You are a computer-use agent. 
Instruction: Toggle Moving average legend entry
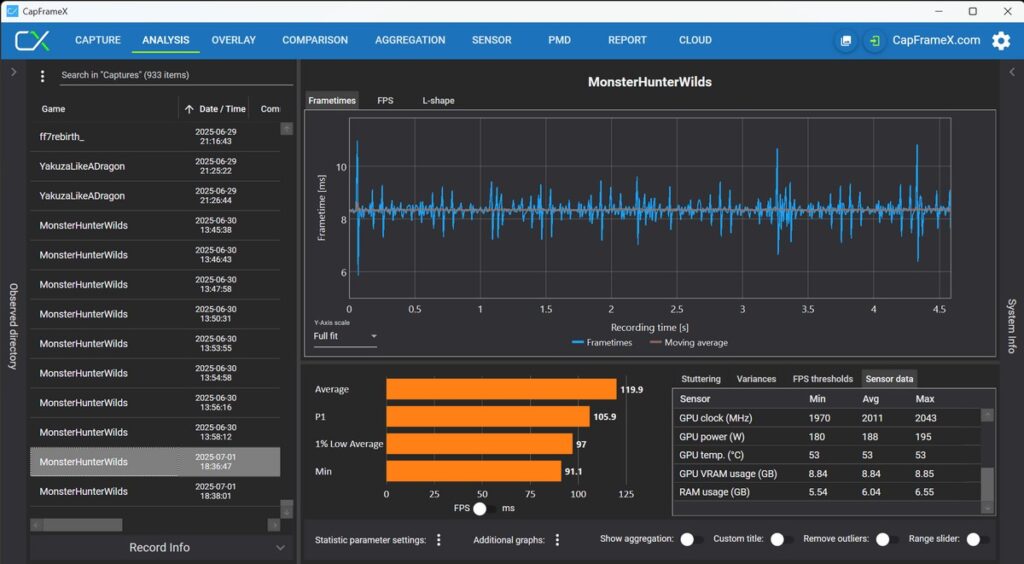pyautogui.click(x=689, y=343)
